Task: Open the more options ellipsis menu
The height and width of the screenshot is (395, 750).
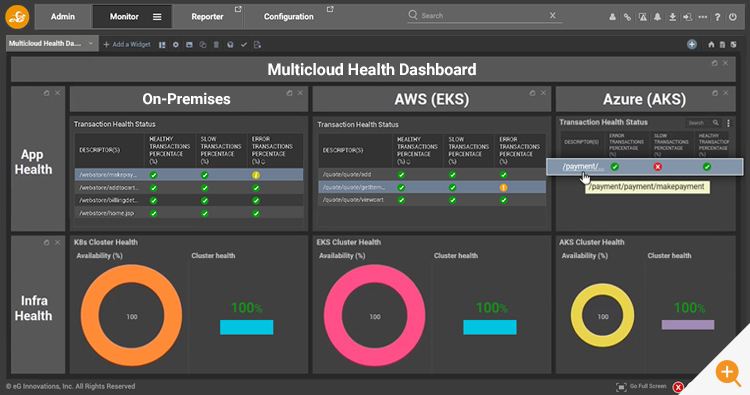Action: pyautogui.click(x=703, y=17)
